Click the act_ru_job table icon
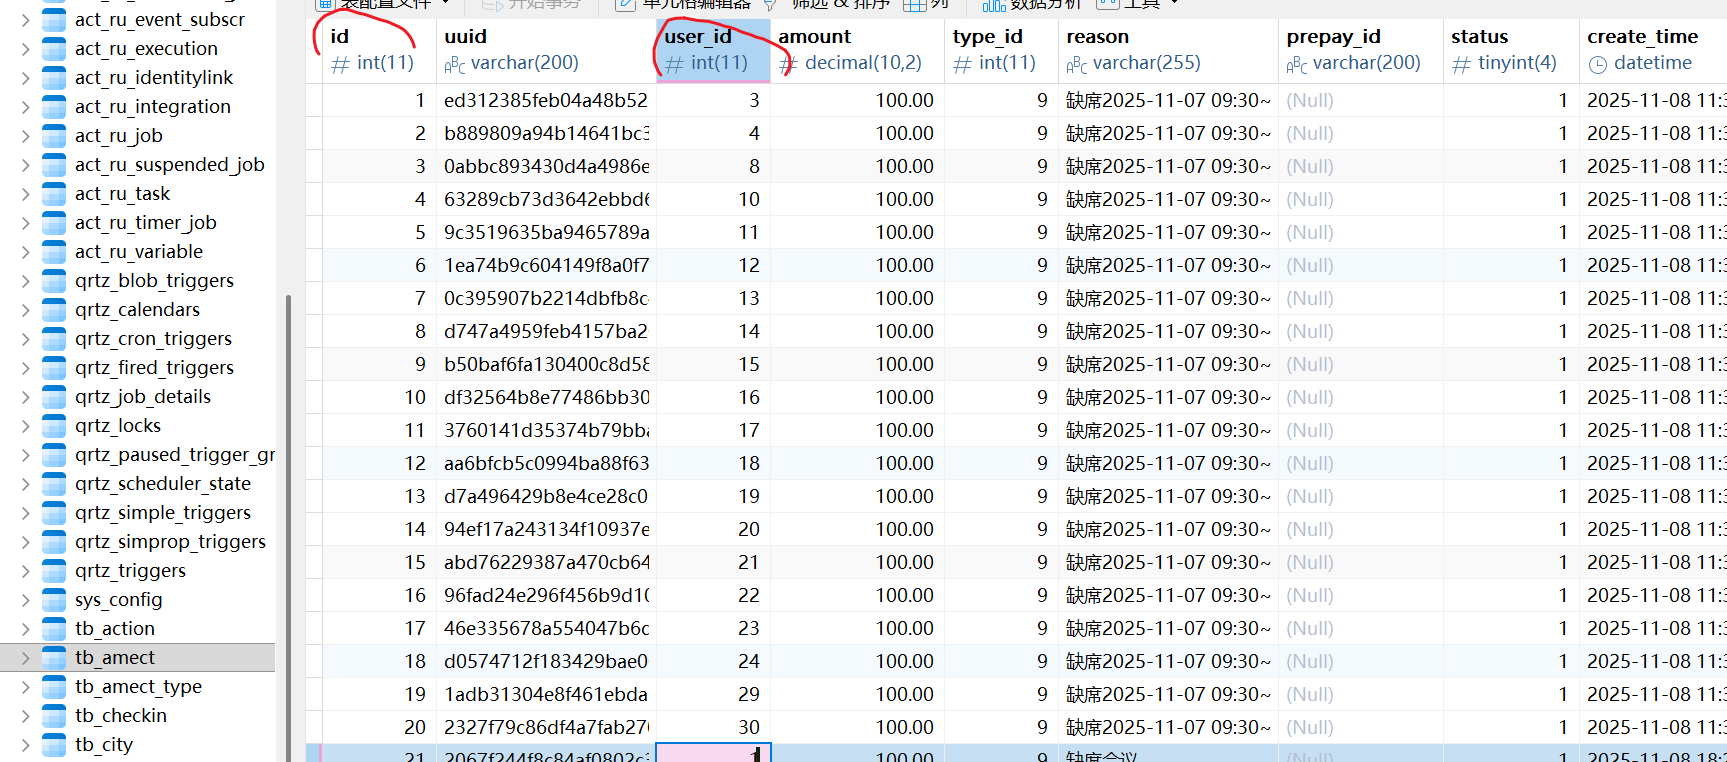Viewport: 1727px width, 762px height. tap(55, 136)
